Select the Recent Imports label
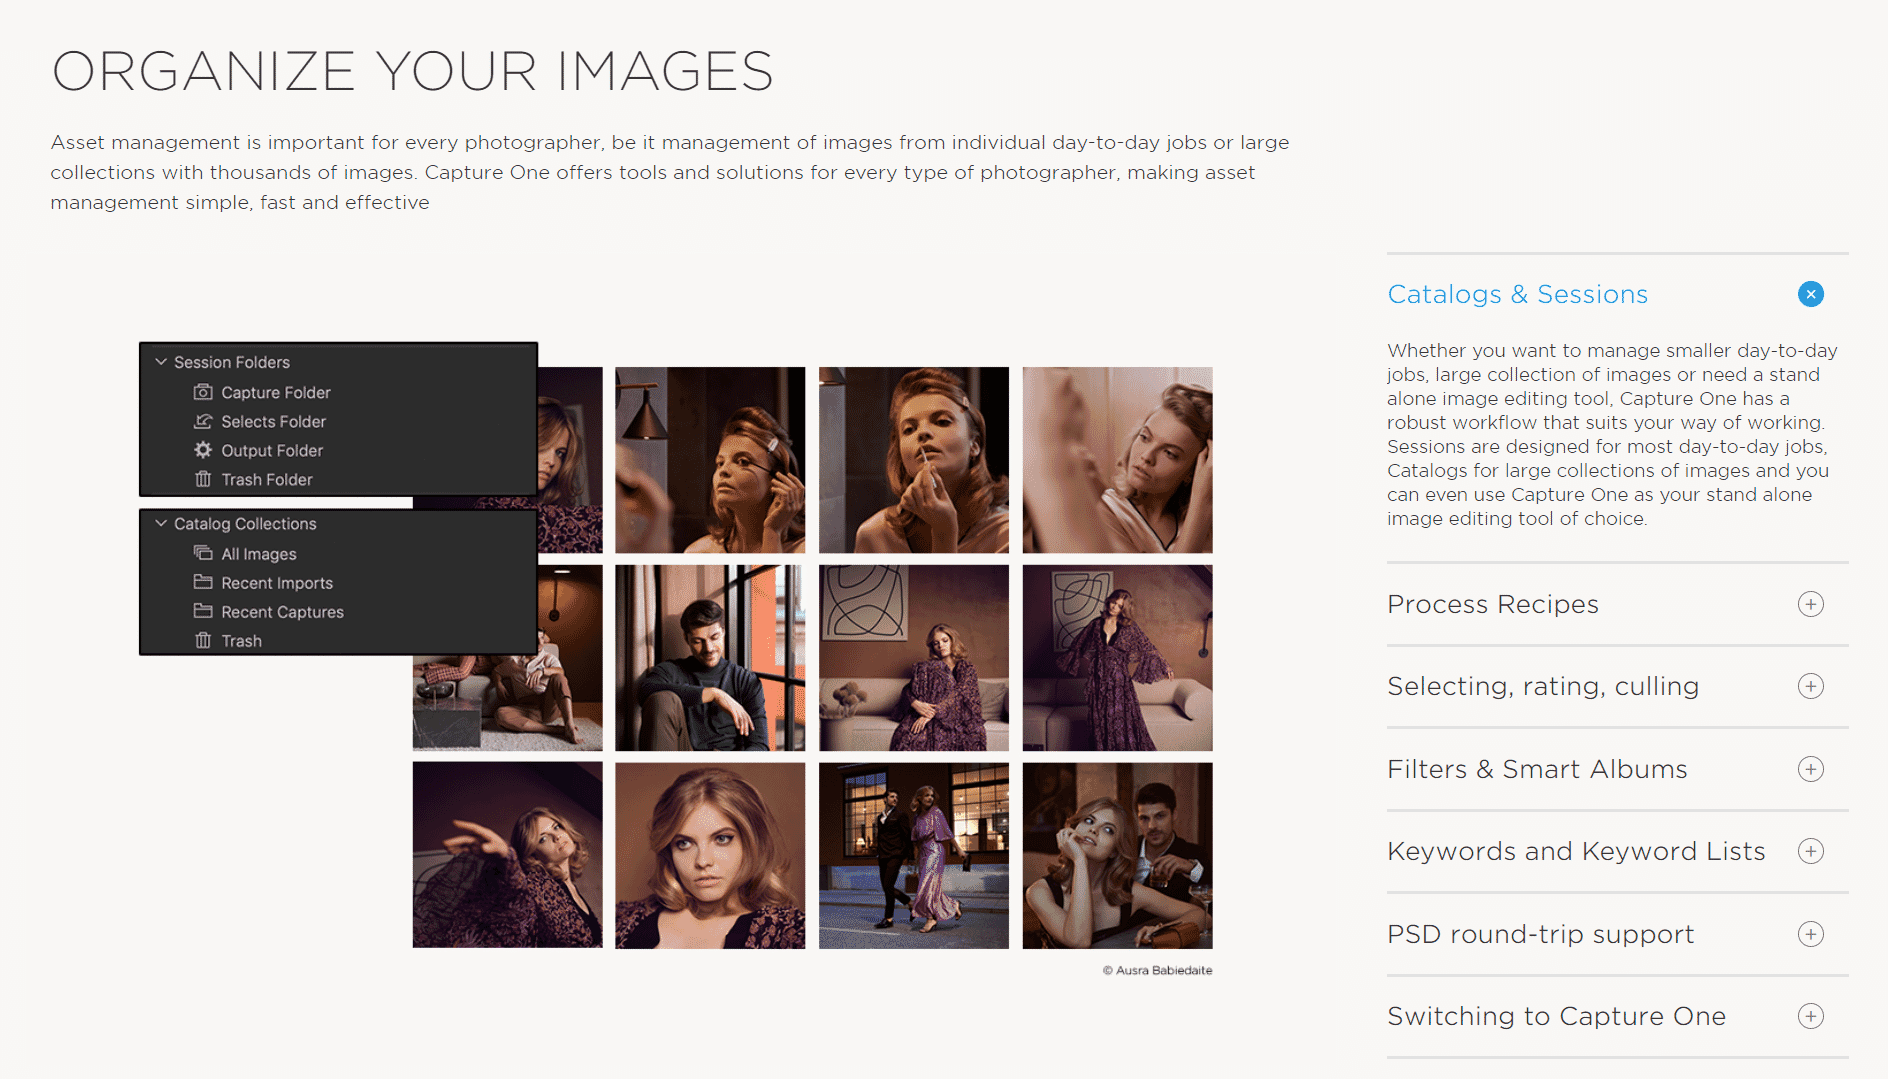The image size is (1888, 1079). pyautogui.click(x=277, y=583)
